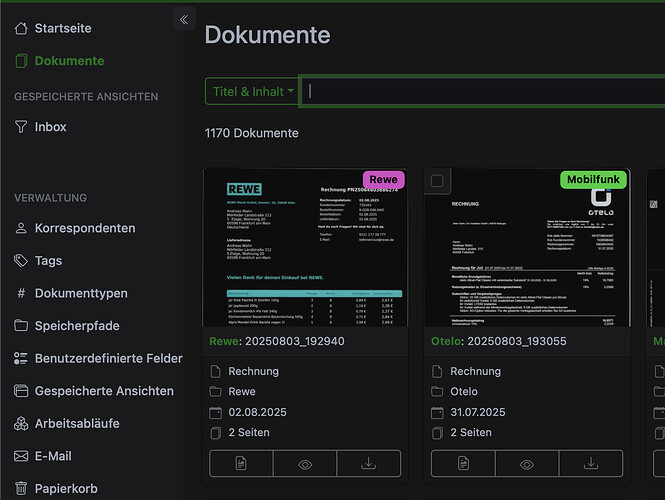This screenshot has width=665, height=500.
Task: Open Korrespondenten management page
Action: click(85, 228)
